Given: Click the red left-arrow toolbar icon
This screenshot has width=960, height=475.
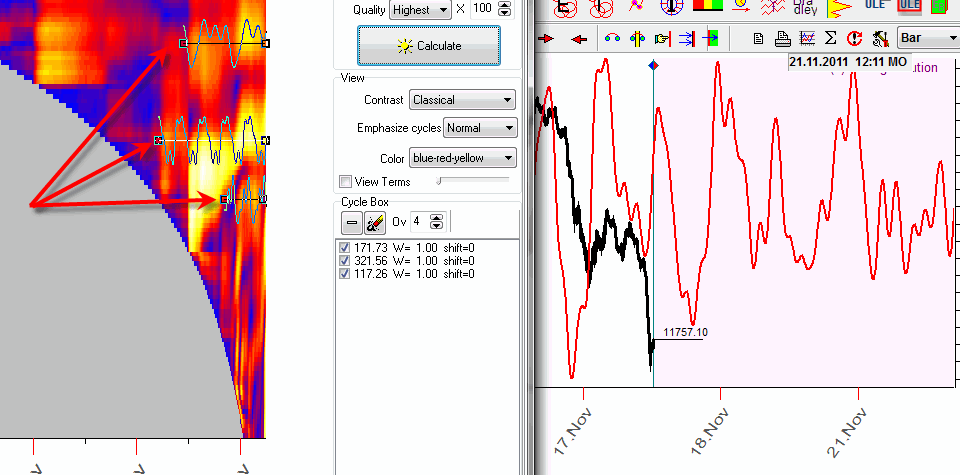Looking at the screenshot, I should pyautogui.click(x=578, y=39).
